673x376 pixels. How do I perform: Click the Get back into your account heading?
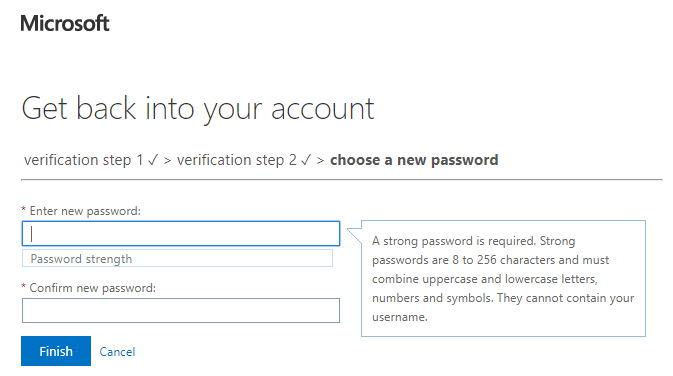(198, 109)
